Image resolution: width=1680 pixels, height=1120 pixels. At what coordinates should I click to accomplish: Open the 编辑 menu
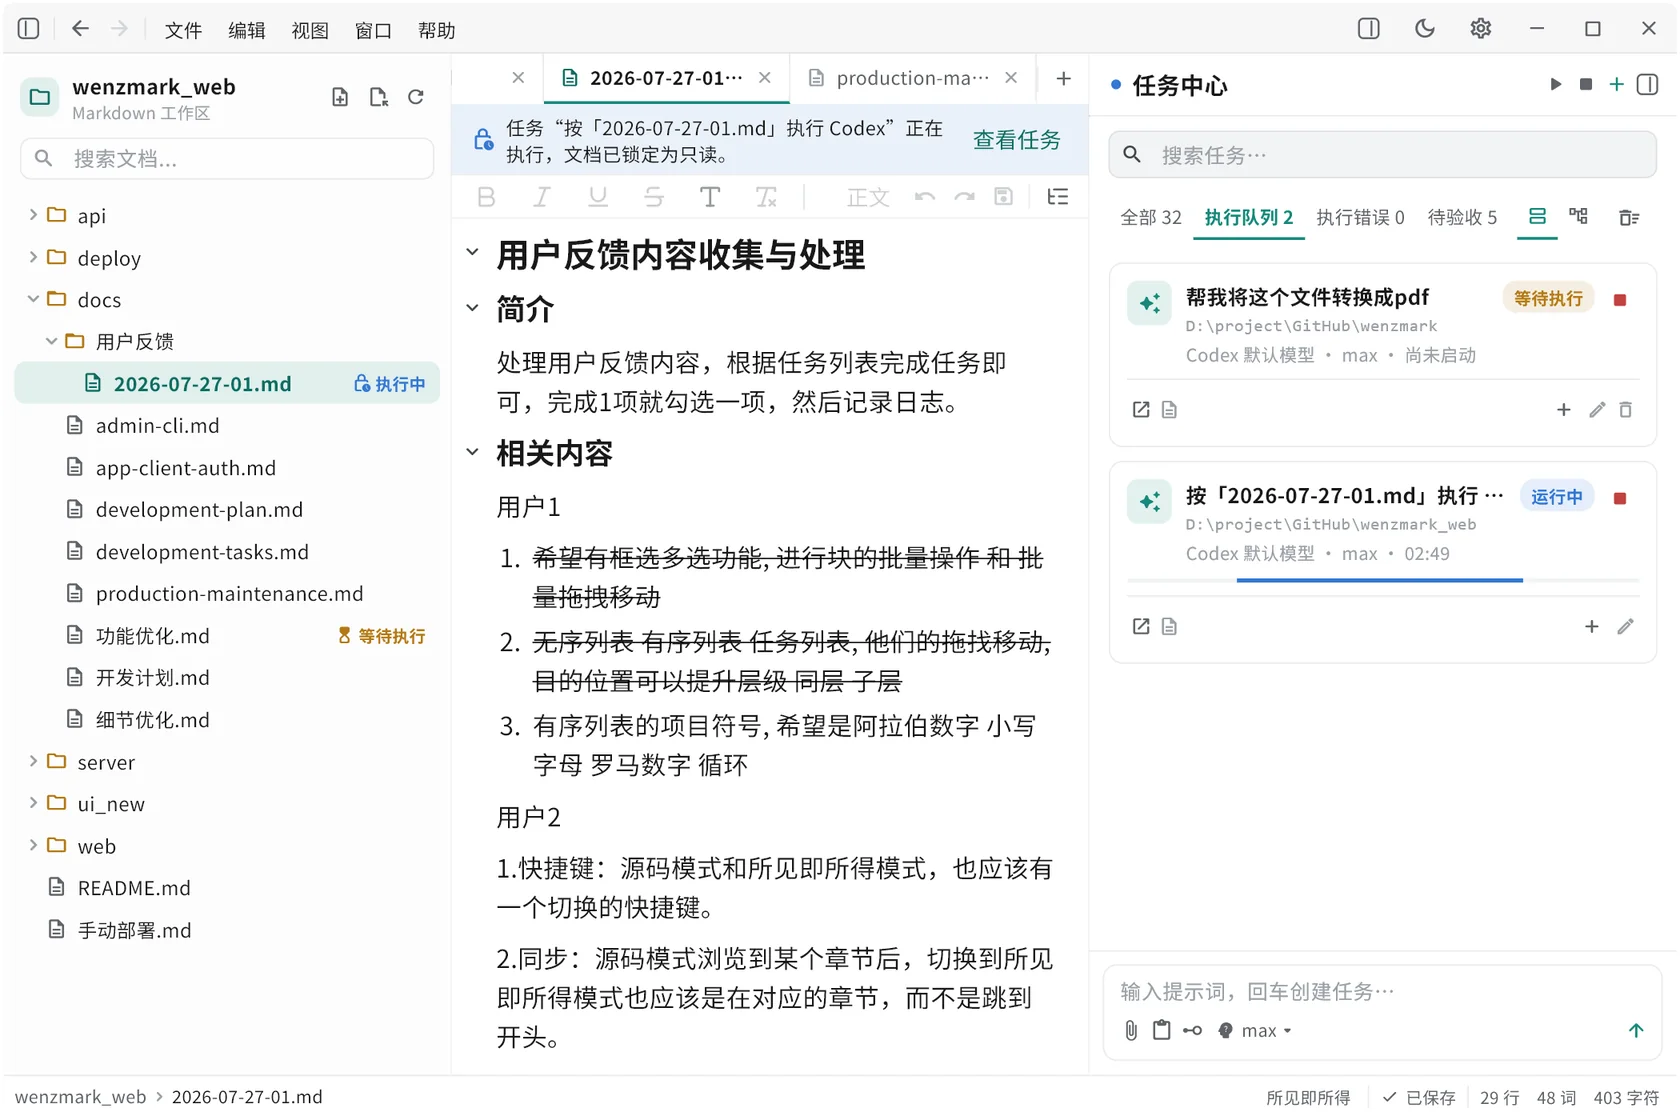point(246,30)
